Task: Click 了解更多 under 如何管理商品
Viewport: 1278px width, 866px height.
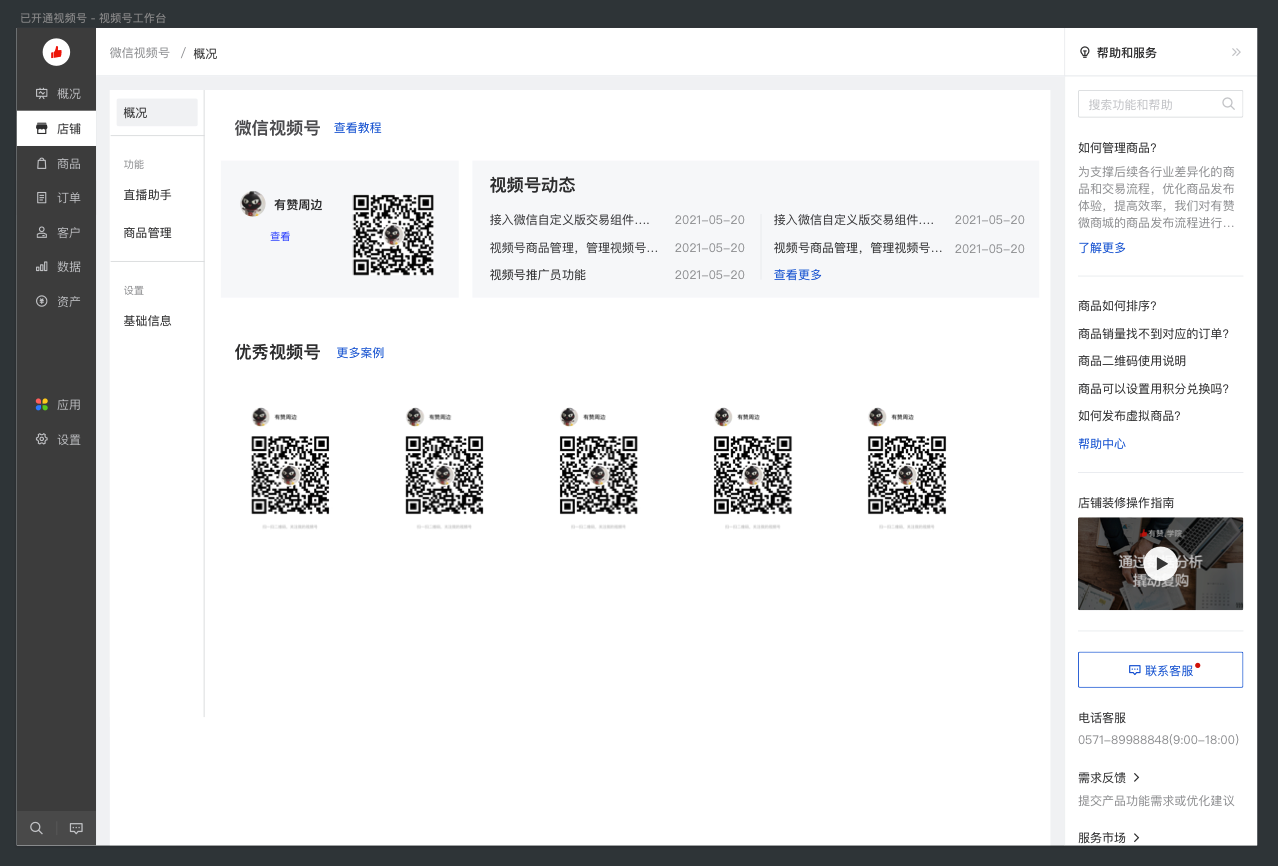Action: click(1102, 248)
